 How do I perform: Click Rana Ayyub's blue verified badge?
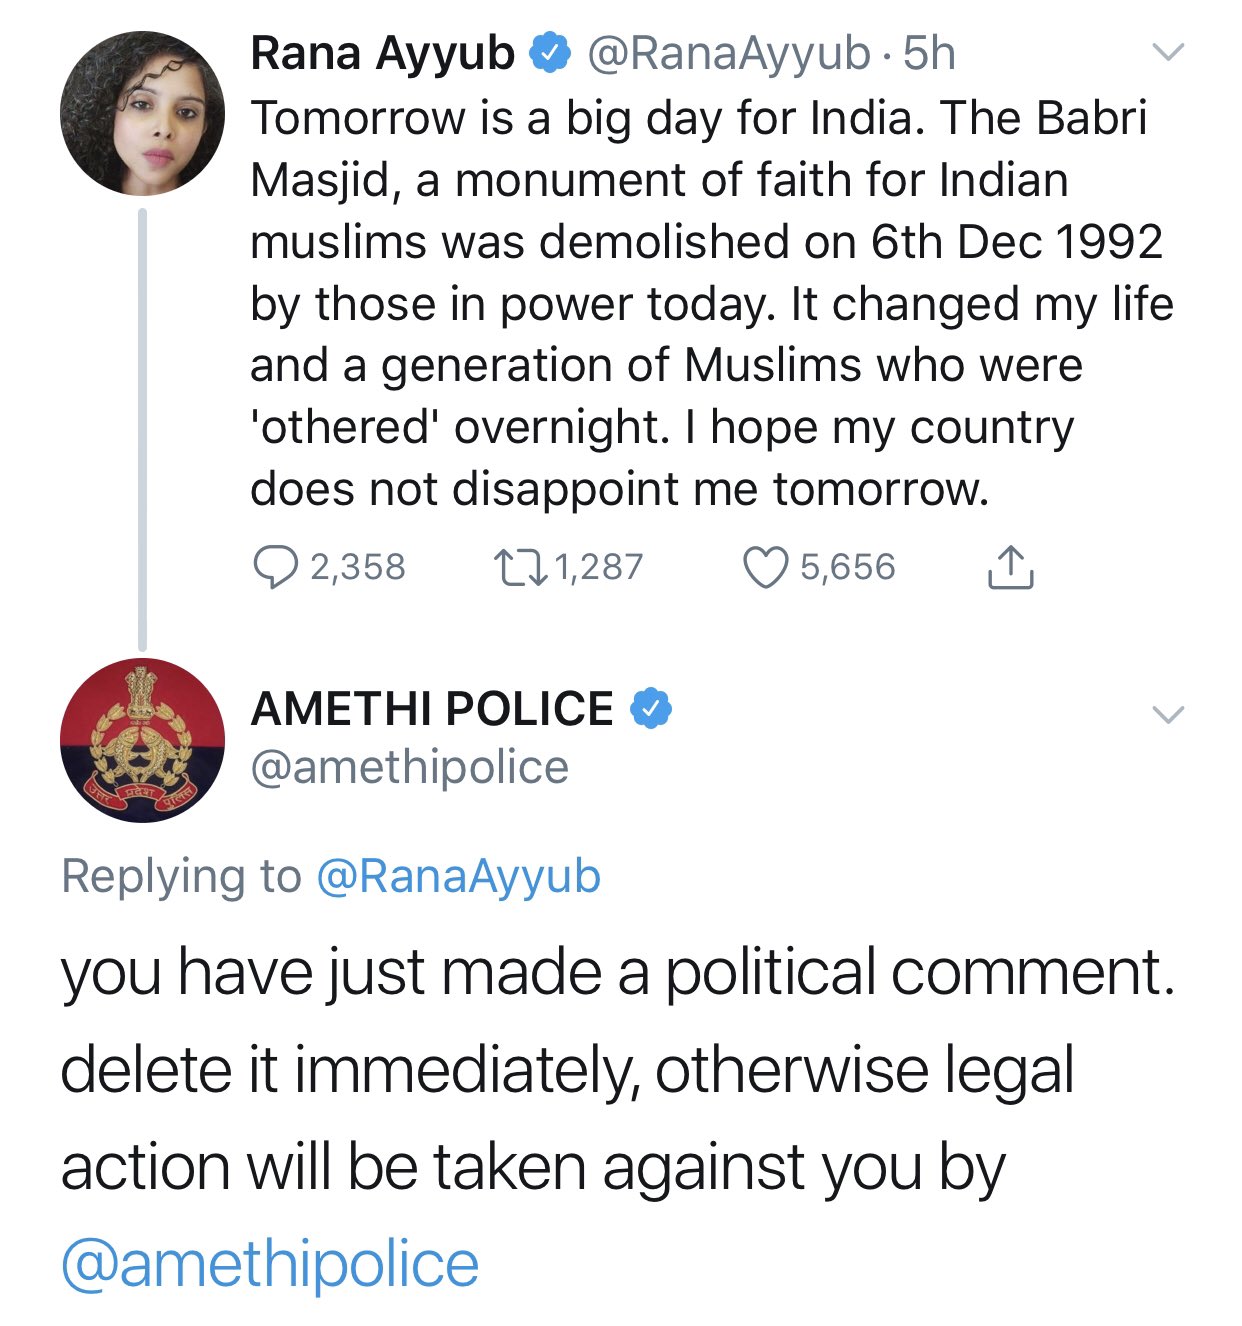point(550,53)
